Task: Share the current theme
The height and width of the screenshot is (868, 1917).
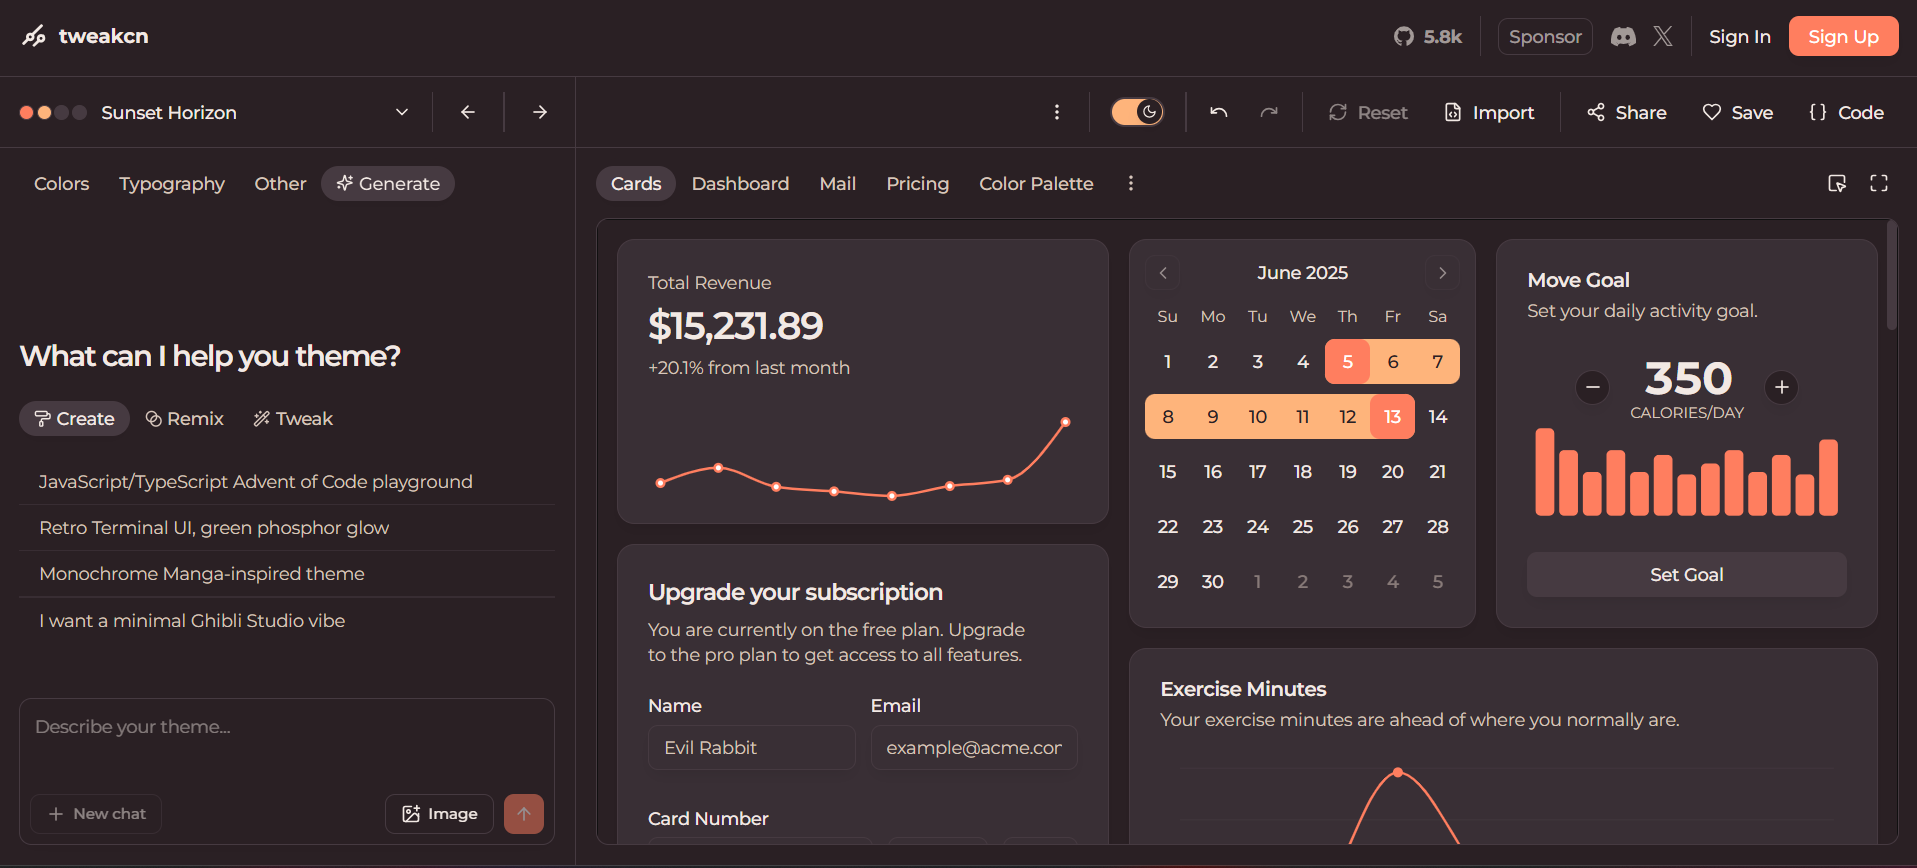Action: click(x=1627, y=112)
